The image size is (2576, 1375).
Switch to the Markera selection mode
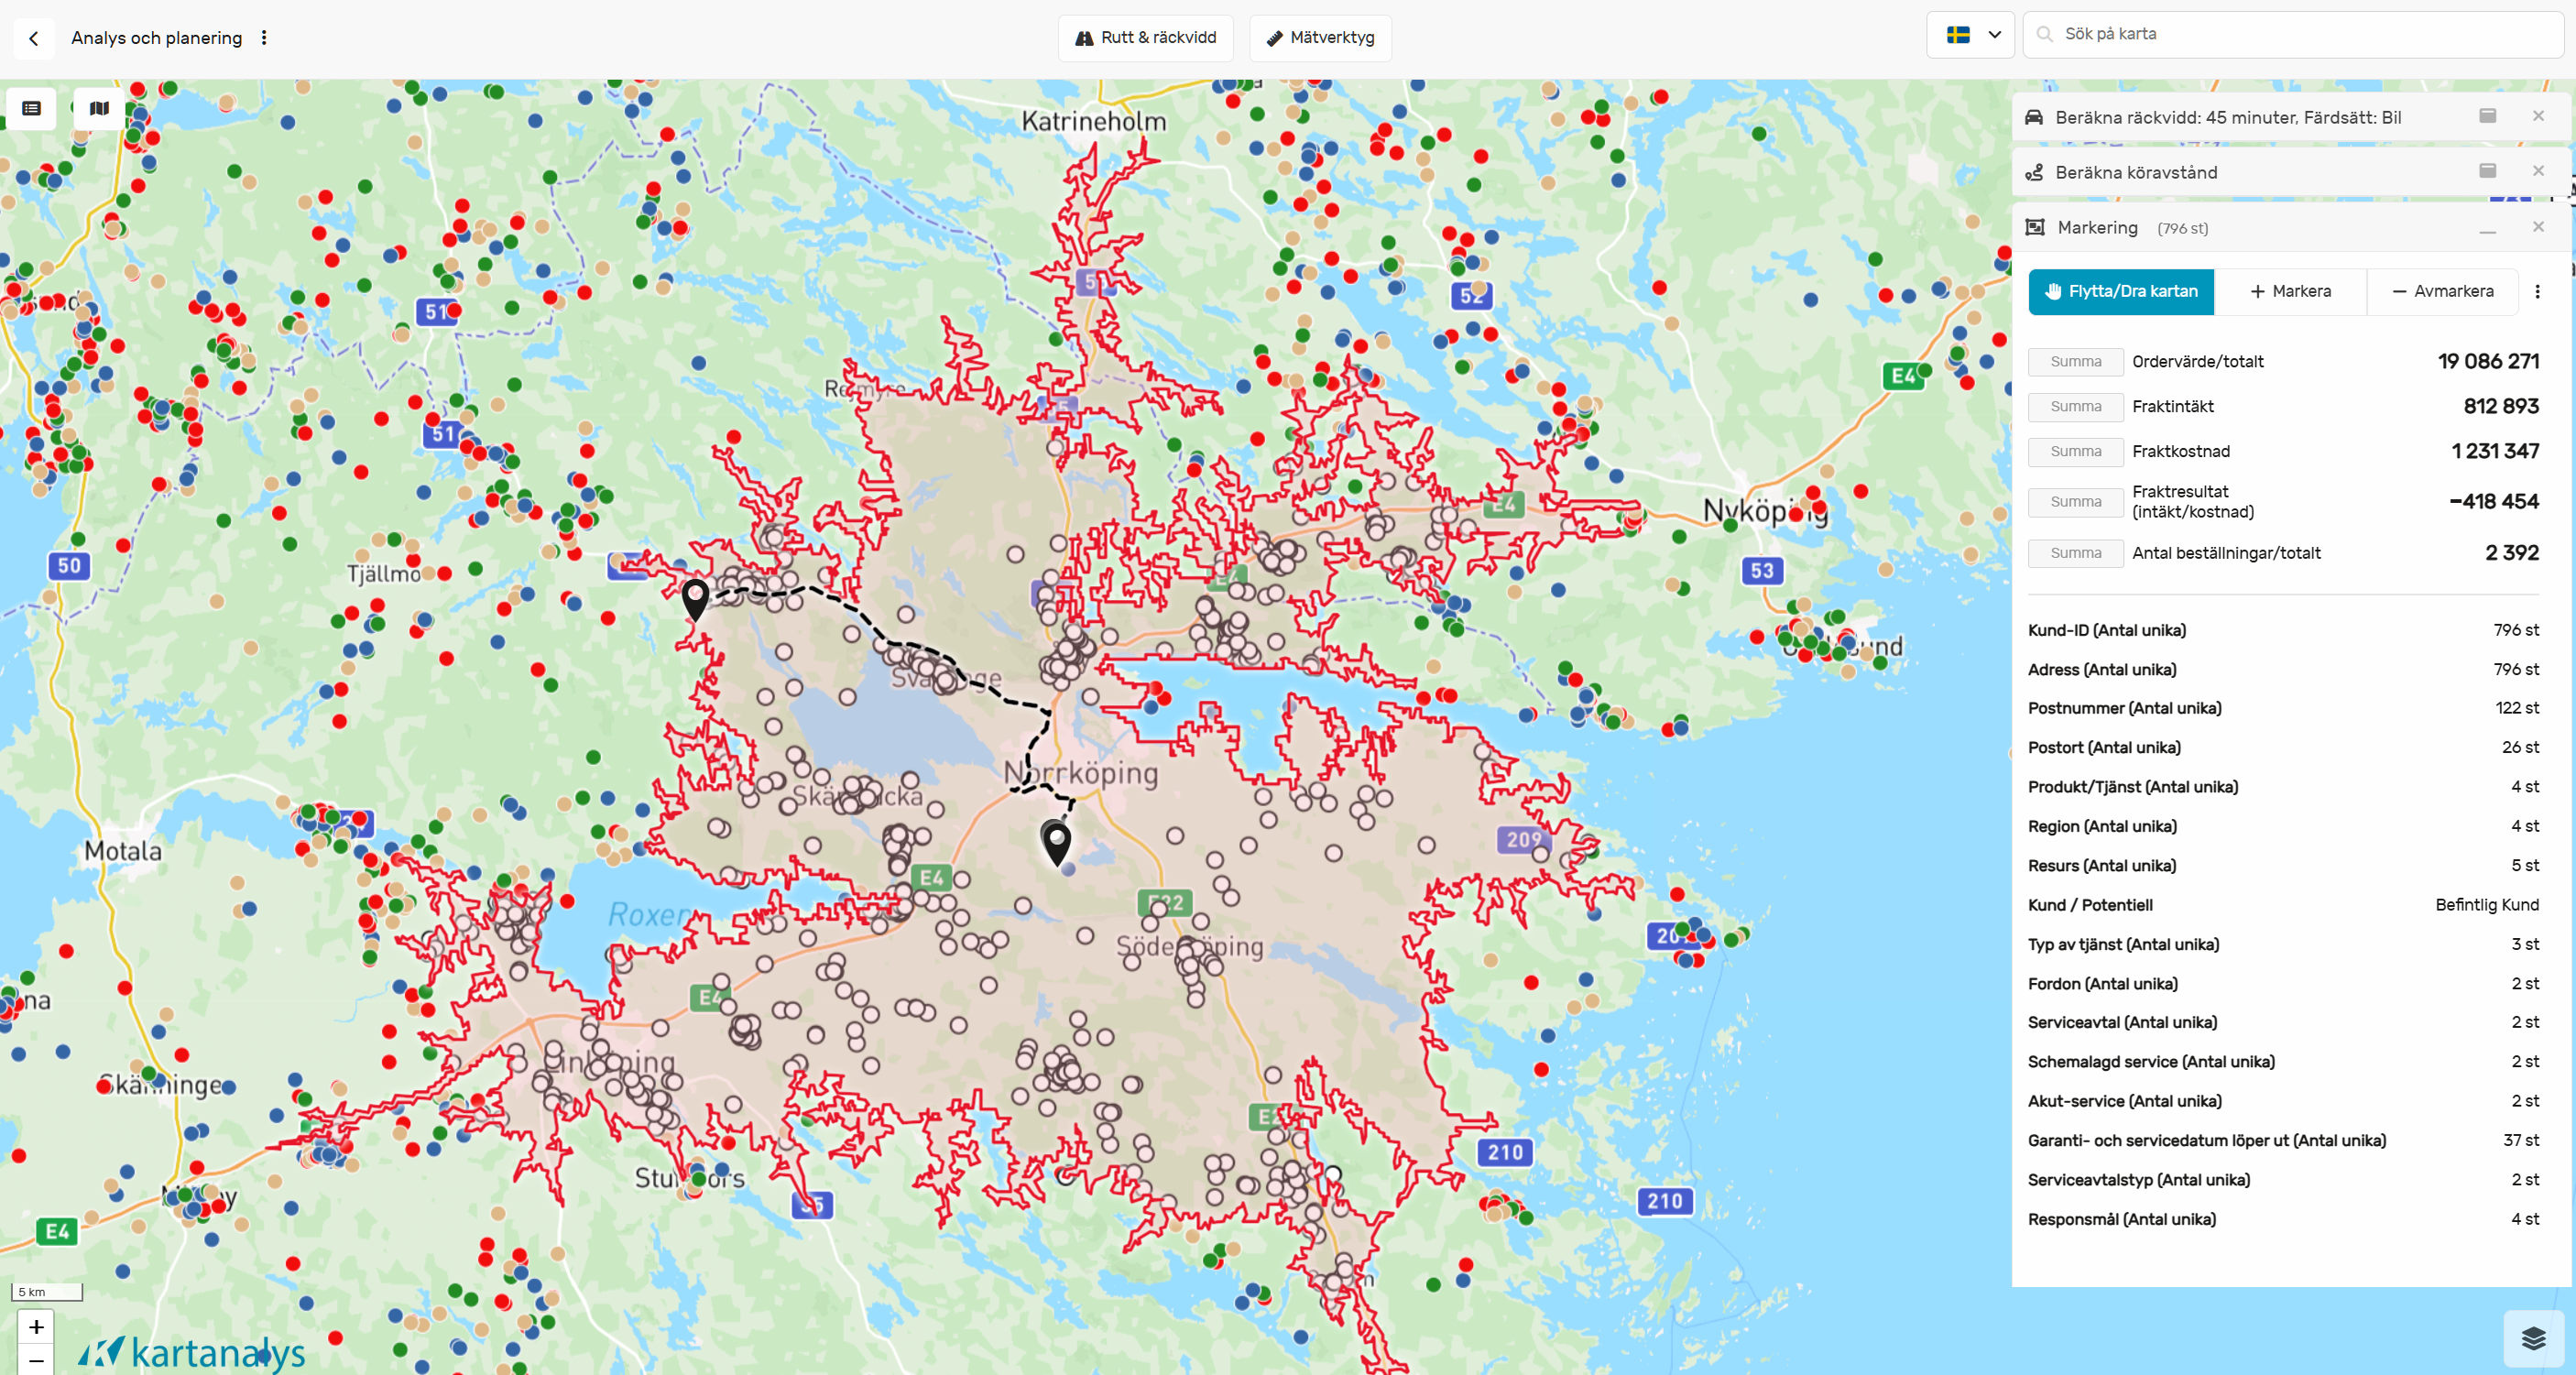coord(2290,291)
